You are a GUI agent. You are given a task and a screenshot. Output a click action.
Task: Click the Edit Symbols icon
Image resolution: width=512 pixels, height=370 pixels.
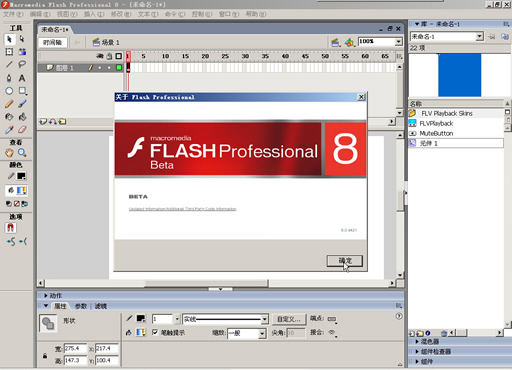[x=349, y=42]
